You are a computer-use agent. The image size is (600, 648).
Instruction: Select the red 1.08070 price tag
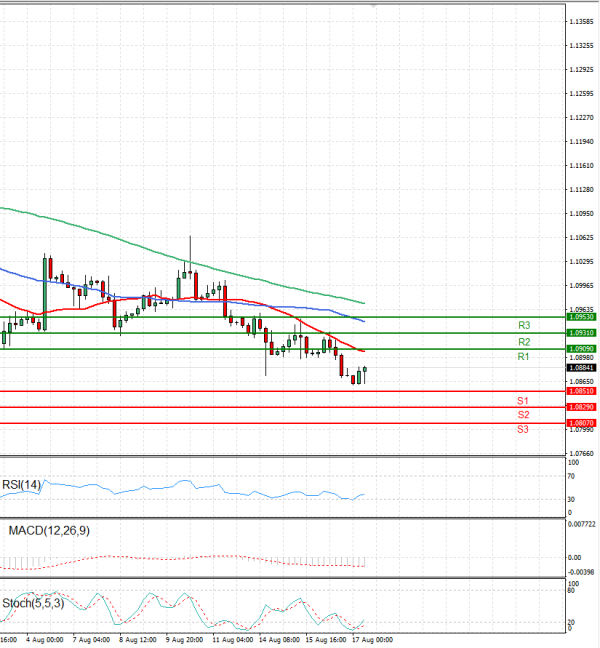point(581,423)
